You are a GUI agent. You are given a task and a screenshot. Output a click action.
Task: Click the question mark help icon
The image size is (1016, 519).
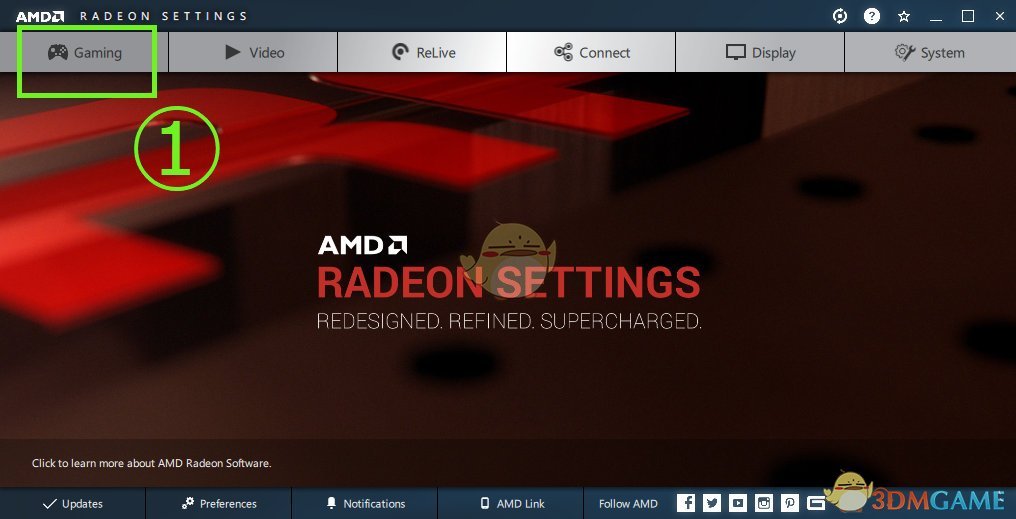872,16
